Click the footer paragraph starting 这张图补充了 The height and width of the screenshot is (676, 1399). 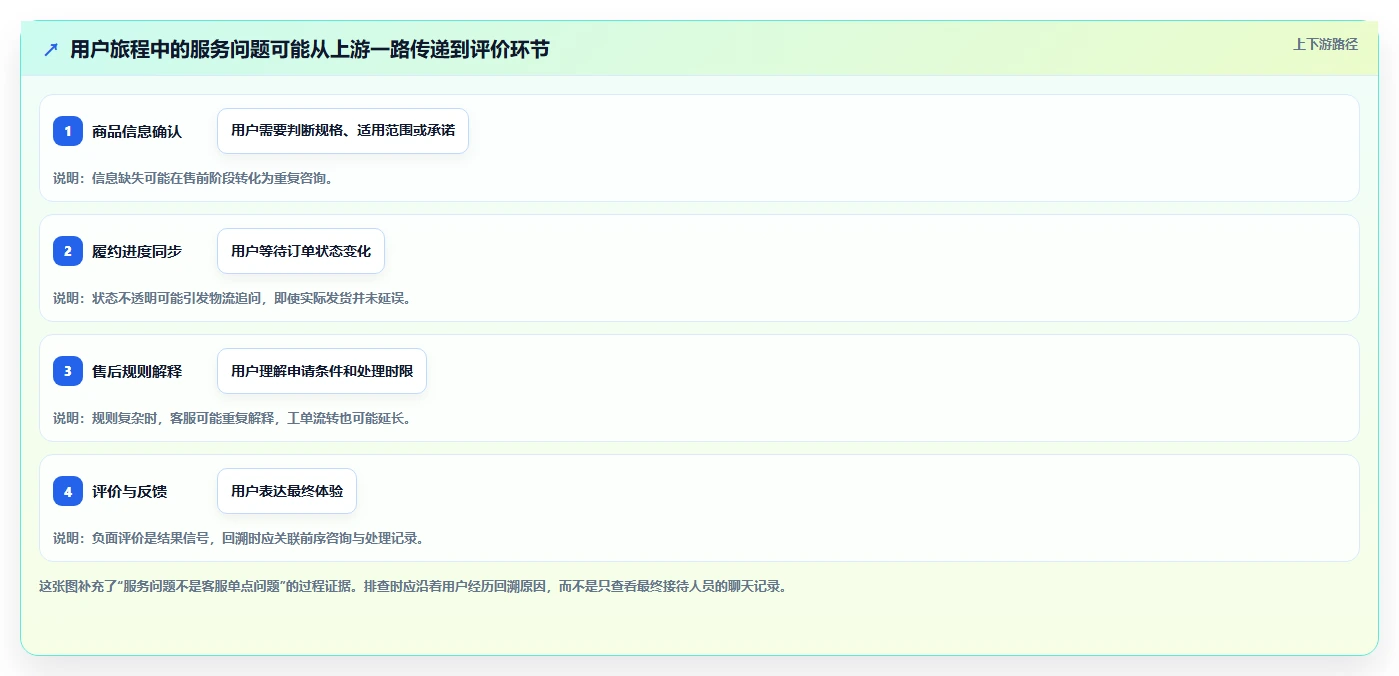coord(413,586)
